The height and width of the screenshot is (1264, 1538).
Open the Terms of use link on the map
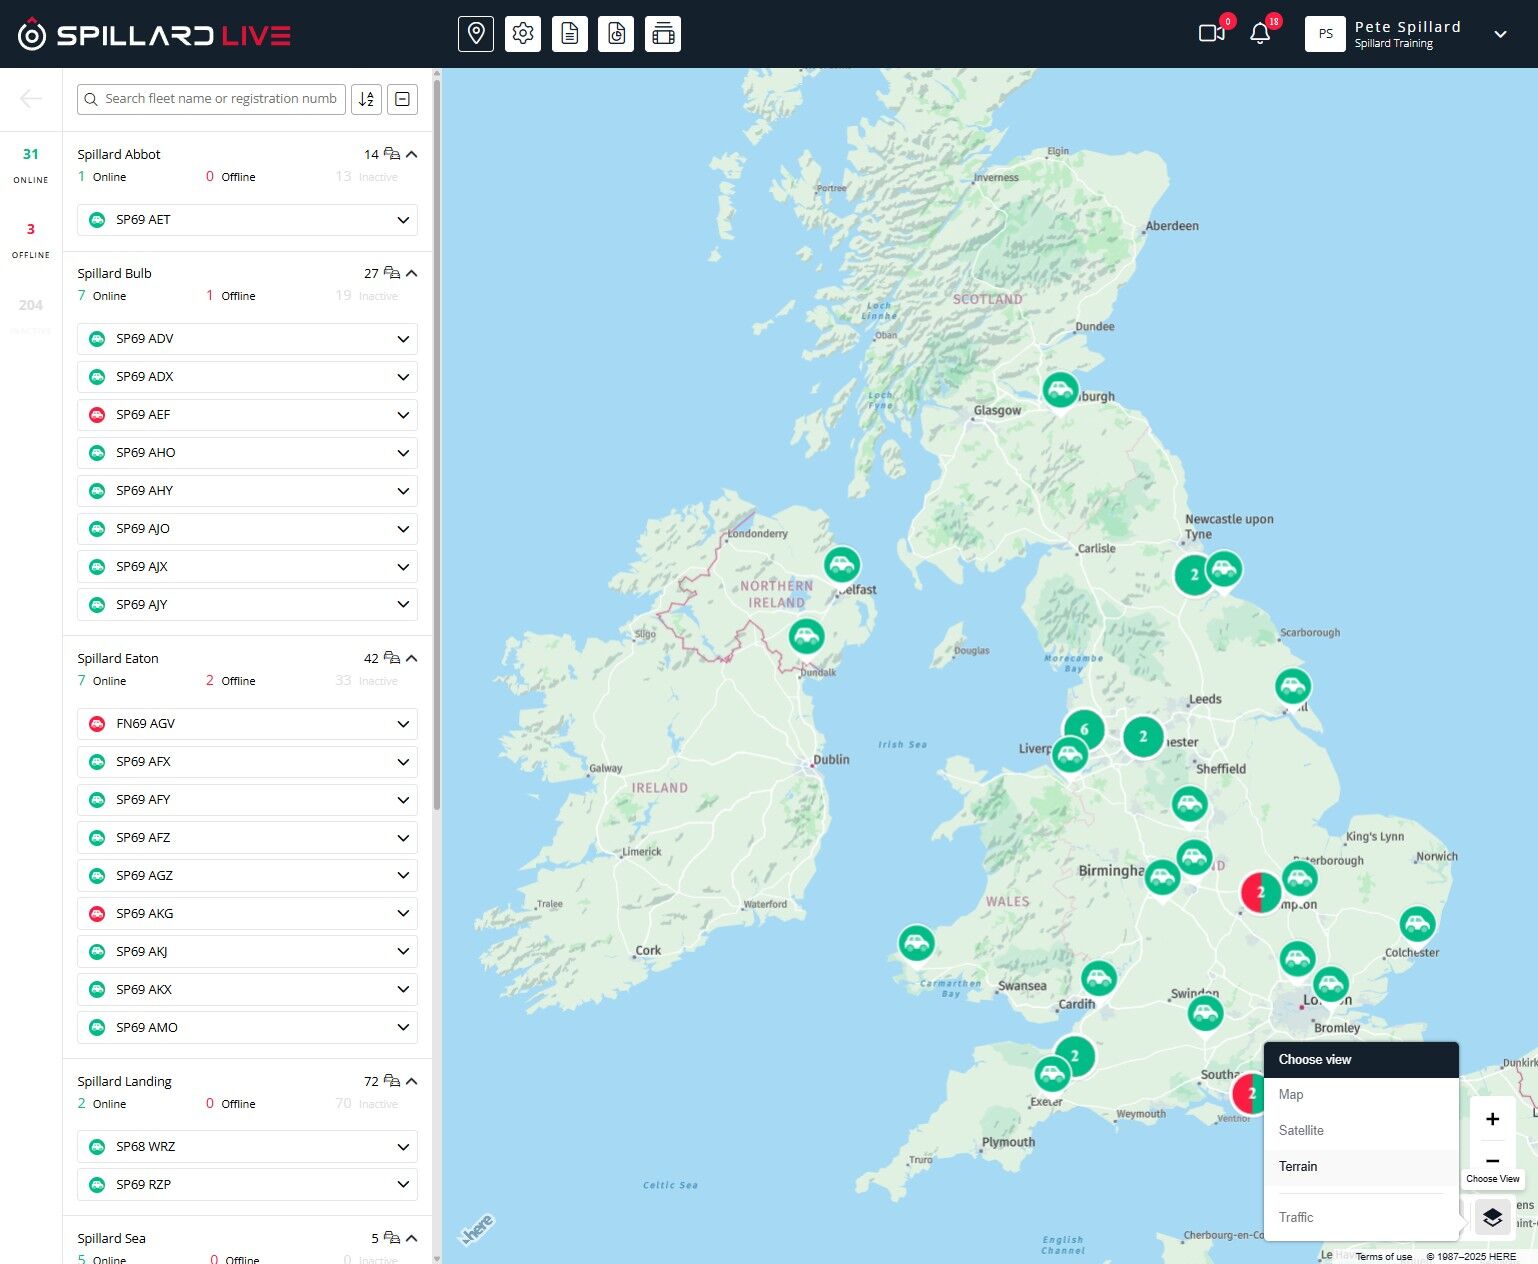(x=1384, y=1257)
